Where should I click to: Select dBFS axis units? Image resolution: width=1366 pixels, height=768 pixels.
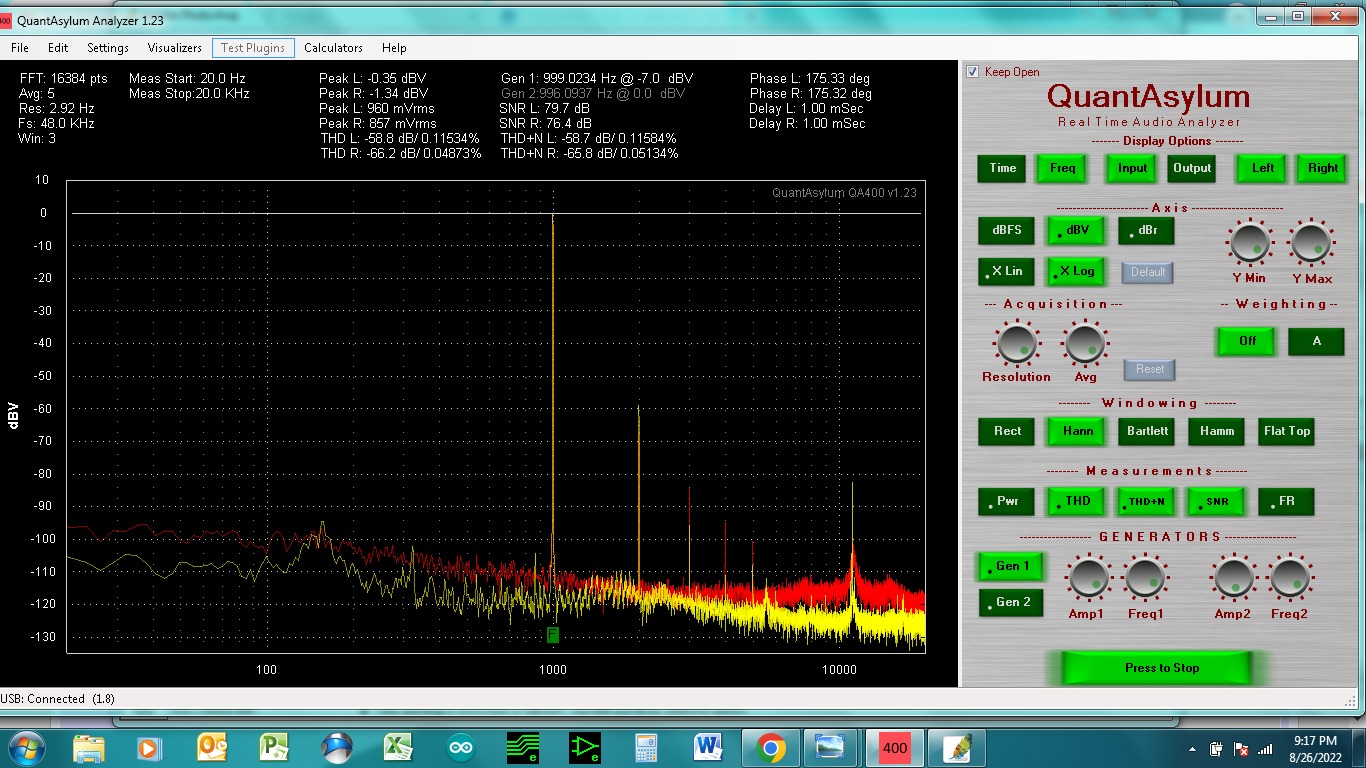point(1007,230)
